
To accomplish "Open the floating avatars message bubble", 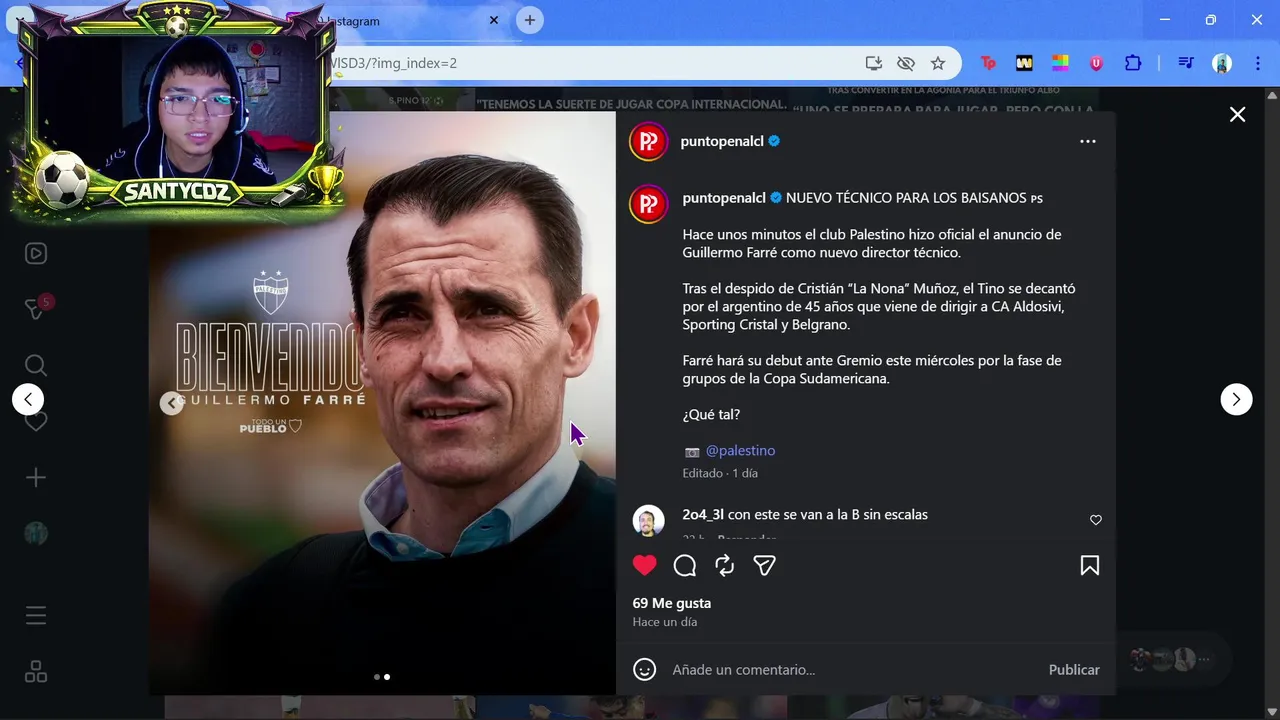I will (1172, 659).
